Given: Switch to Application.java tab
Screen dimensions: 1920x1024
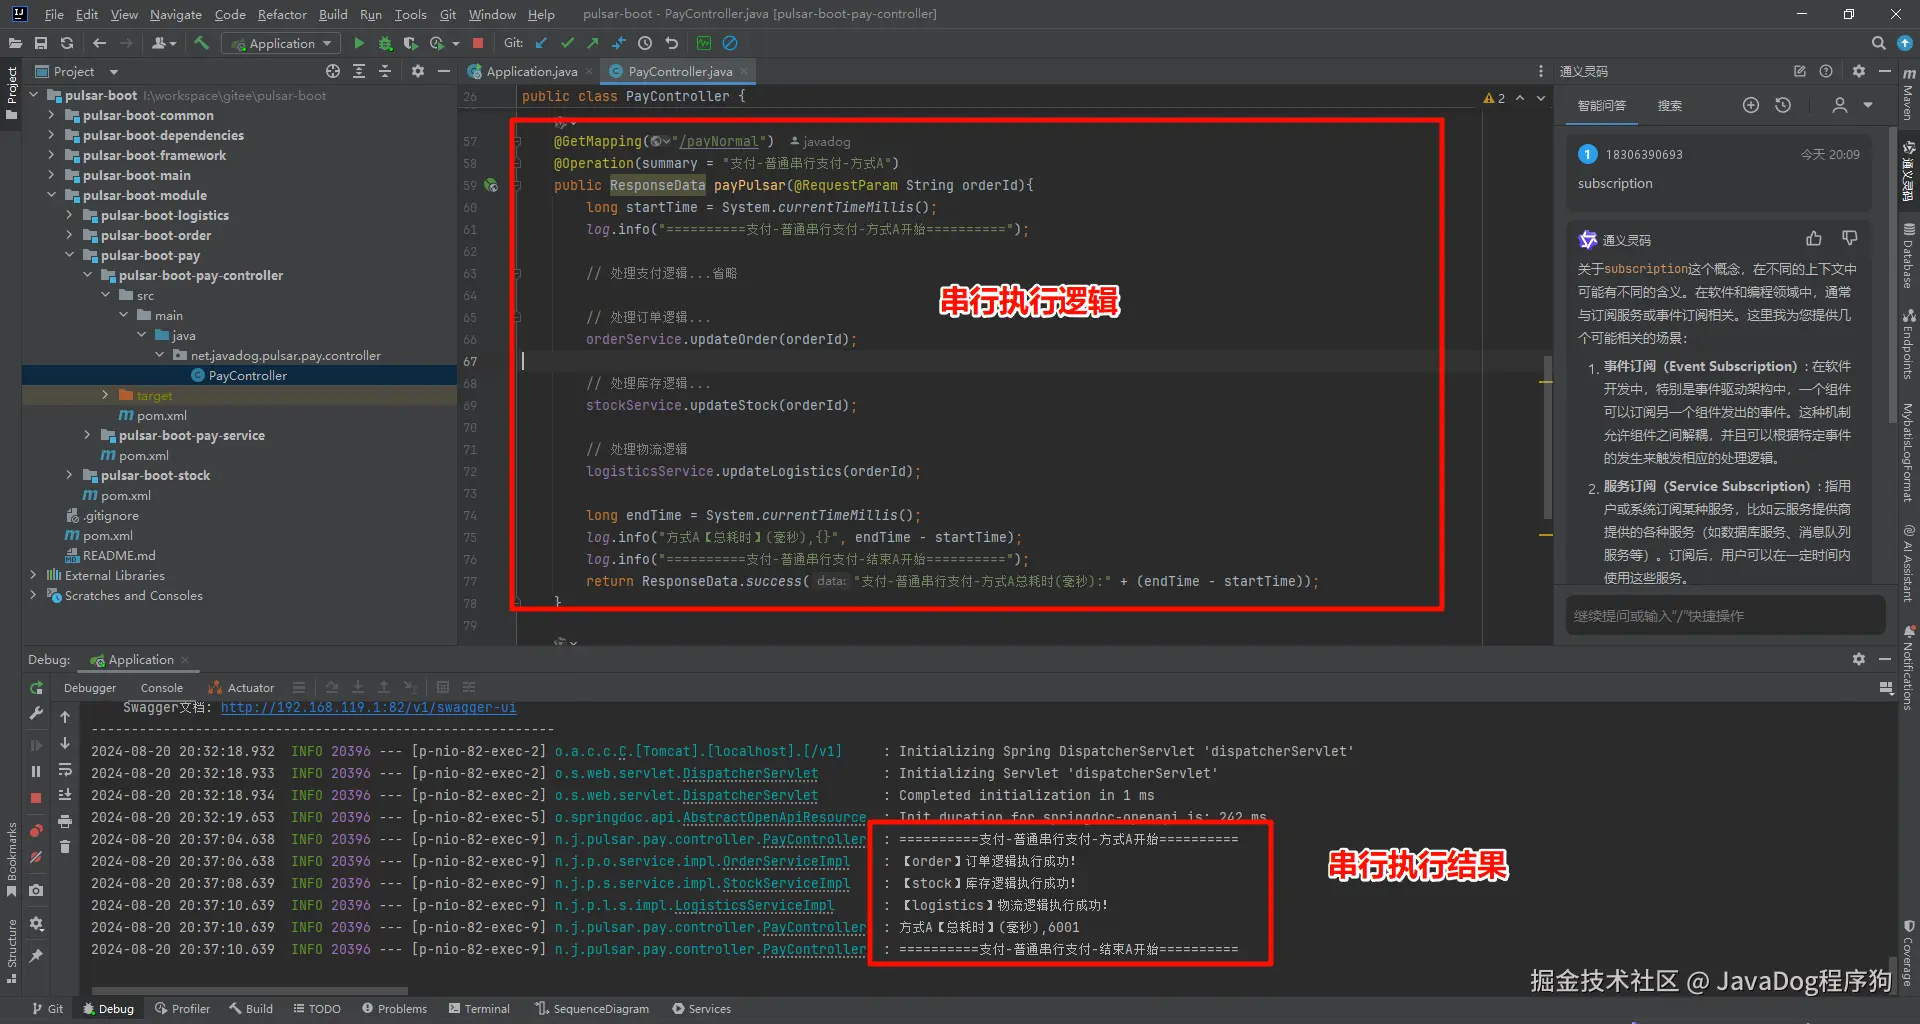Looking at the screenshot, I should [530, 71].
